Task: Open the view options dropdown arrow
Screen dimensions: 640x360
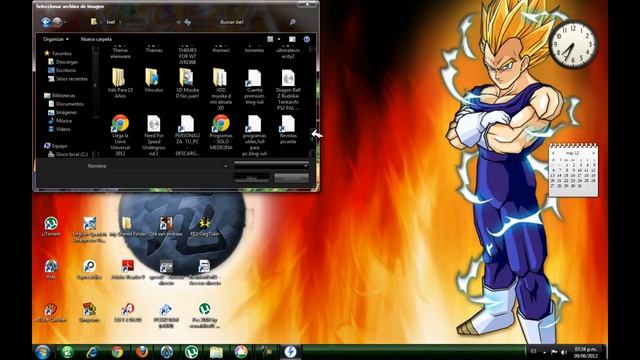Action: pyautogui.click(x=279, y=39)
